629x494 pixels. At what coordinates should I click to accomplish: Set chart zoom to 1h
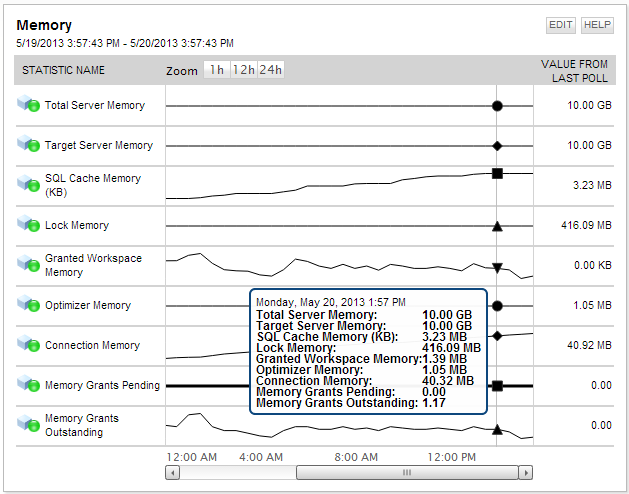coord(217,70)
